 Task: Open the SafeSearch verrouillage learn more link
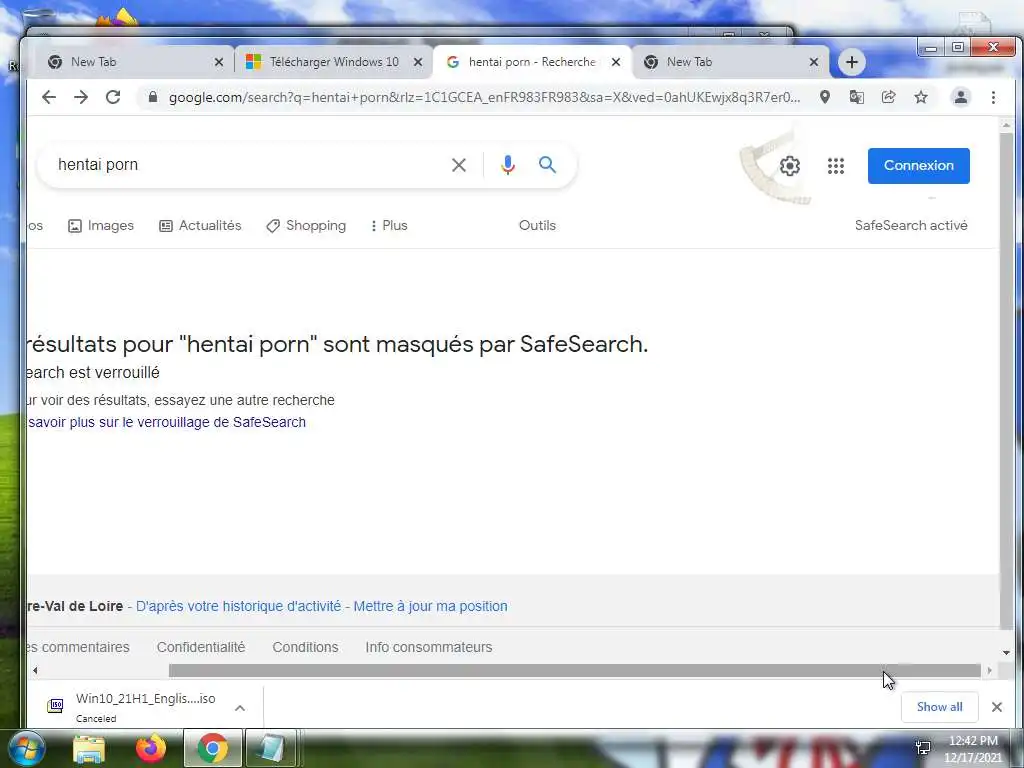tap(167, 422)
